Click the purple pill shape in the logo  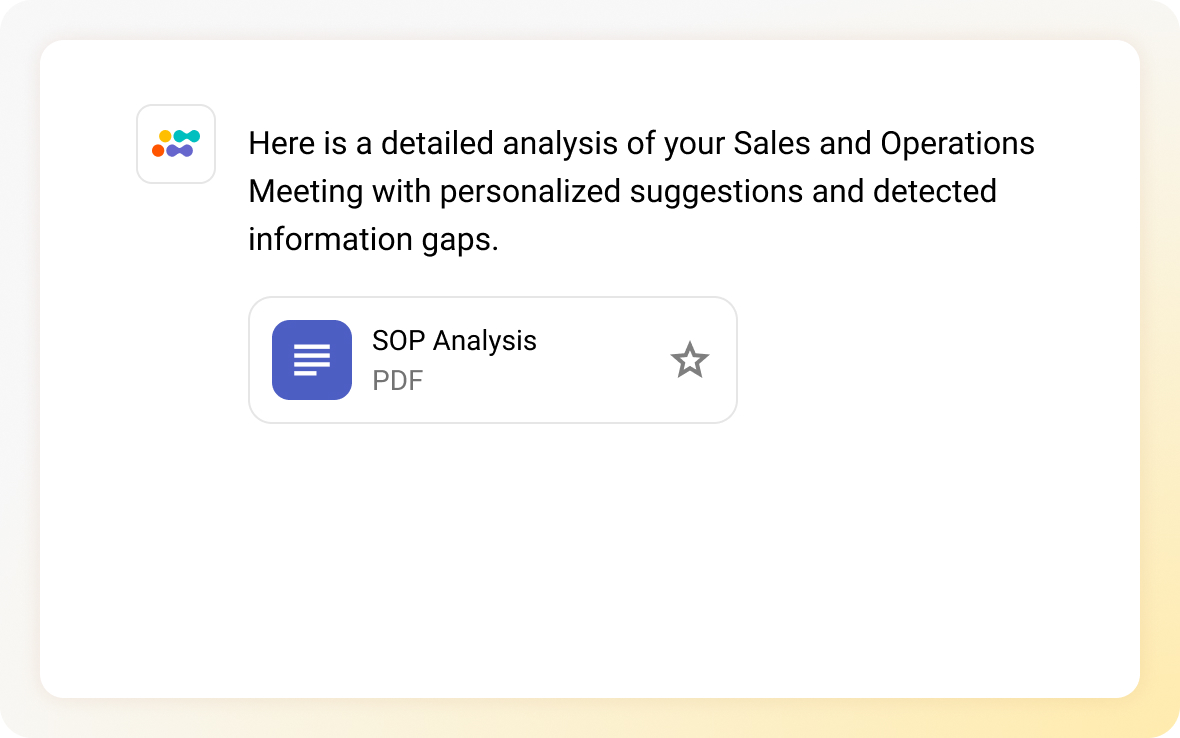[x=180, y=151]
